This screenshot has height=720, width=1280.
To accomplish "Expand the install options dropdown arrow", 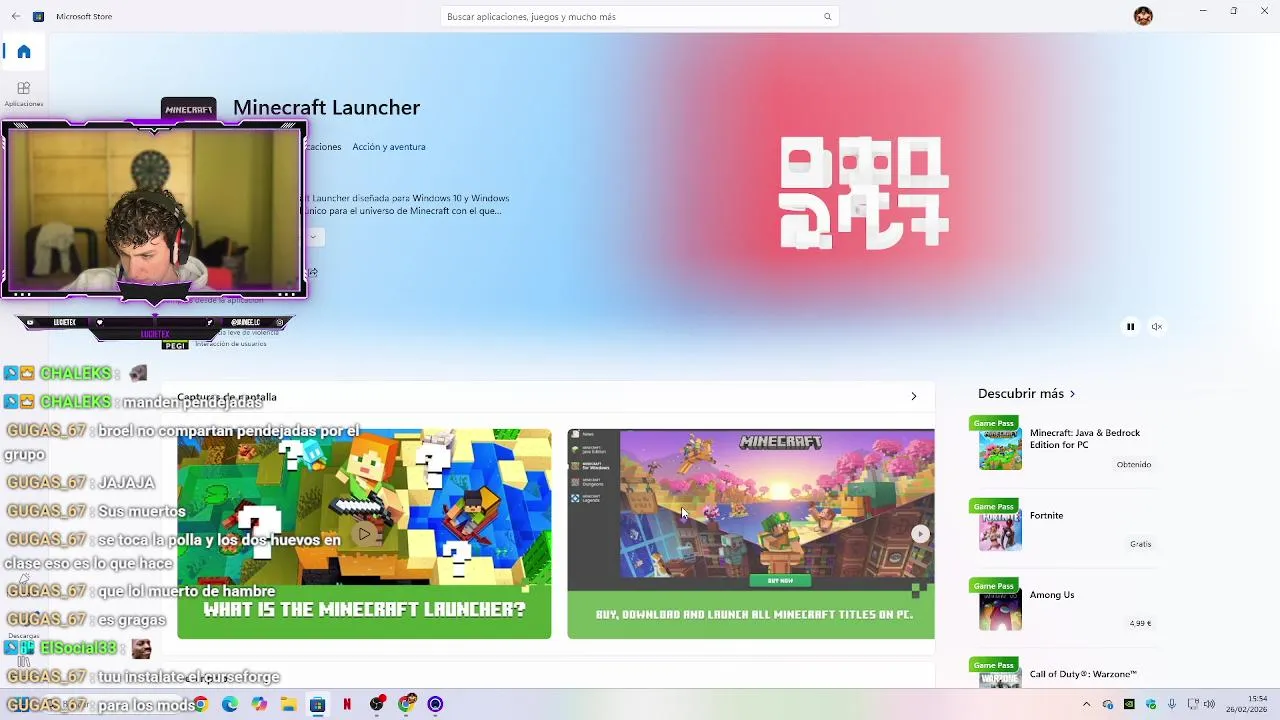I will 314,237.
